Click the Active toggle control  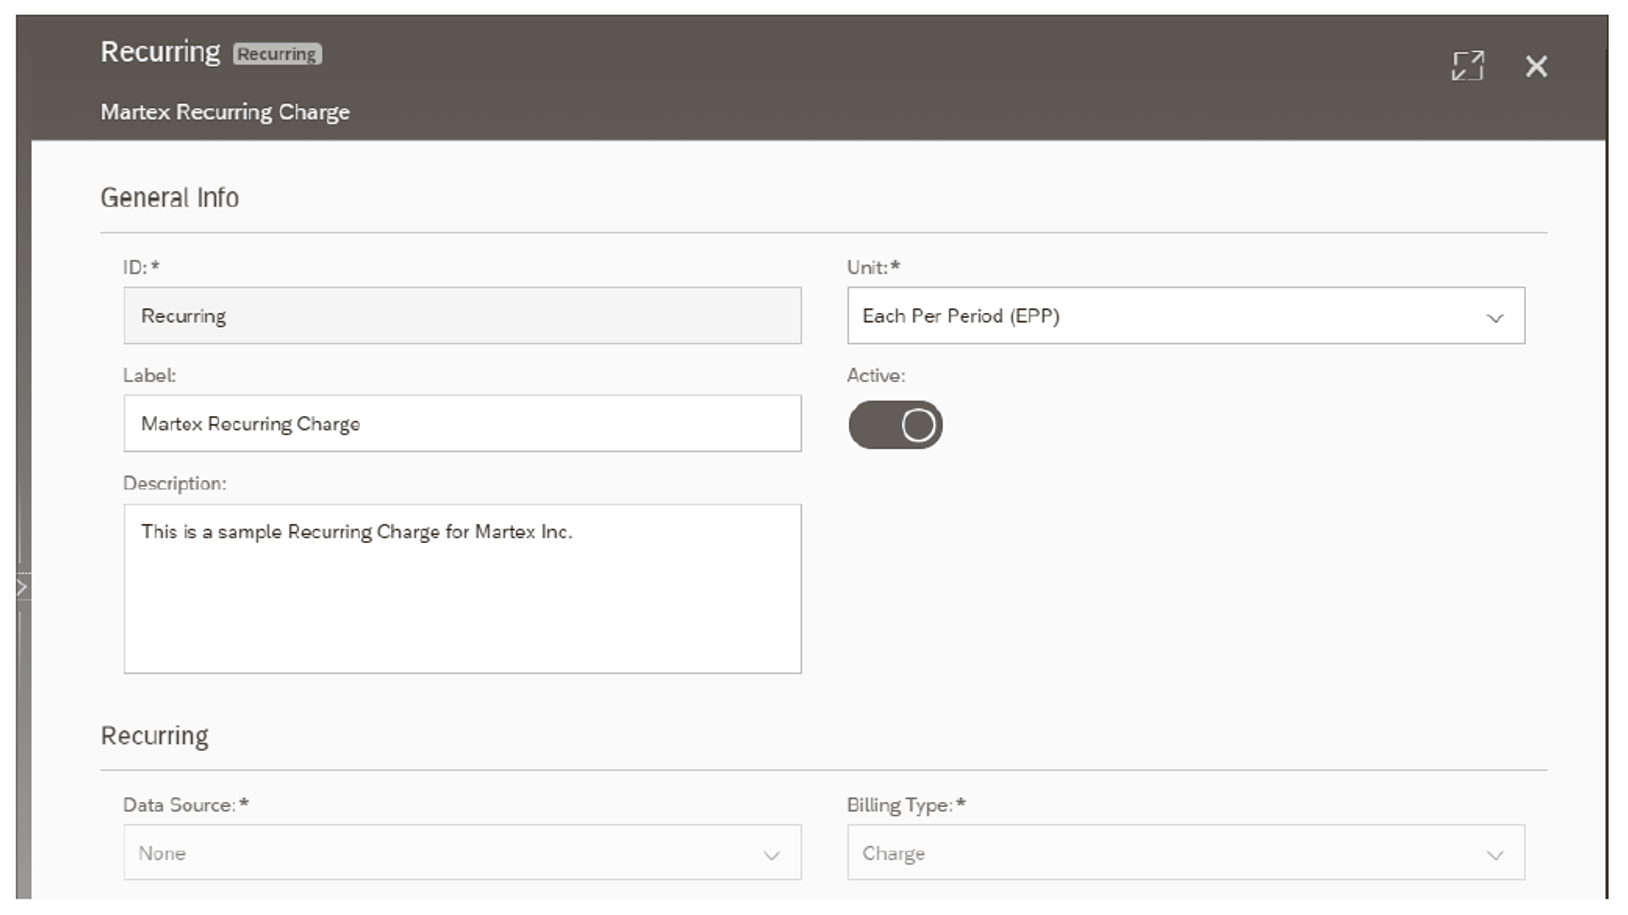pos(895,424)
